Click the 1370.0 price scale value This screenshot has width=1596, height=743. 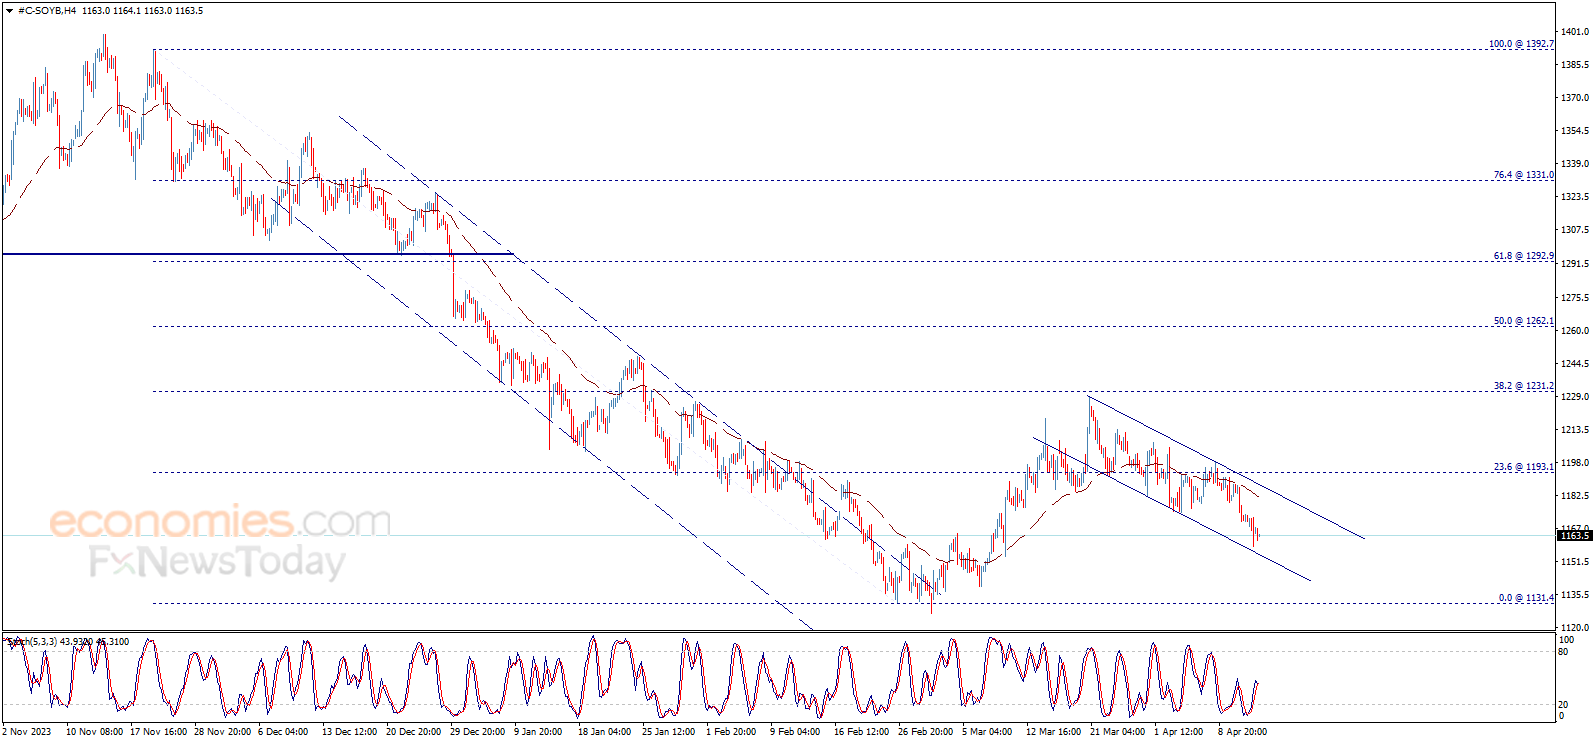[1575, 98]
